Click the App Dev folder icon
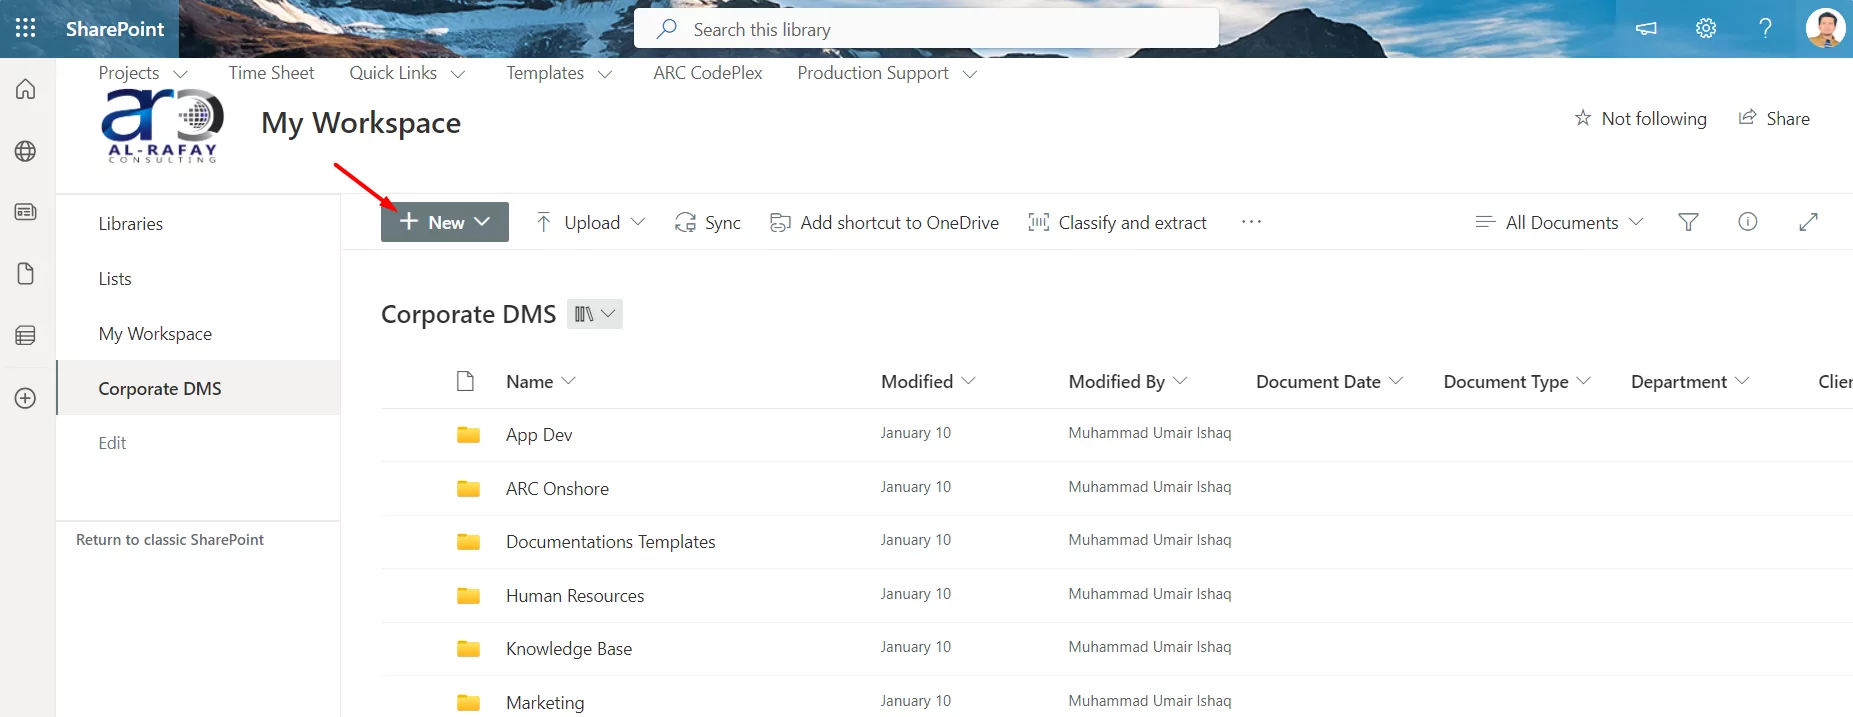Viewport: 1853px width, 717px height. 468,435
